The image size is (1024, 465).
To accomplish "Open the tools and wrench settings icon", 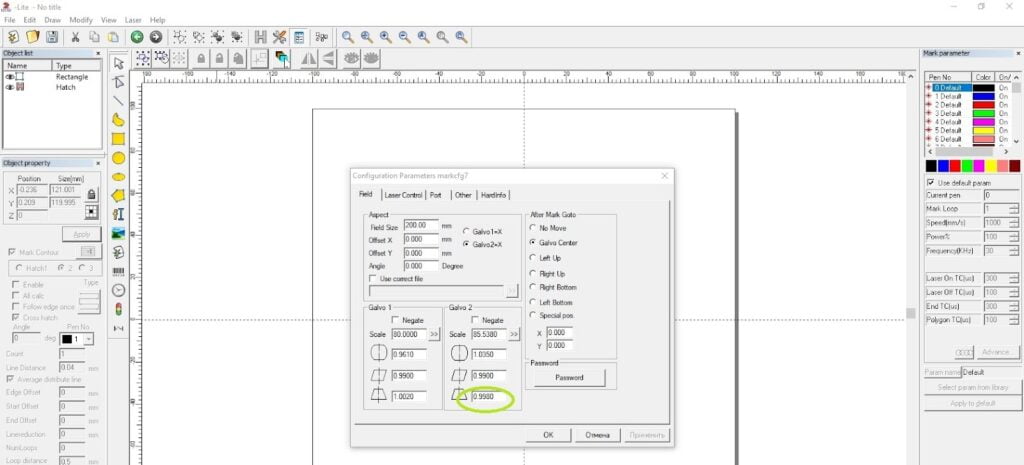I will point(280,37).
